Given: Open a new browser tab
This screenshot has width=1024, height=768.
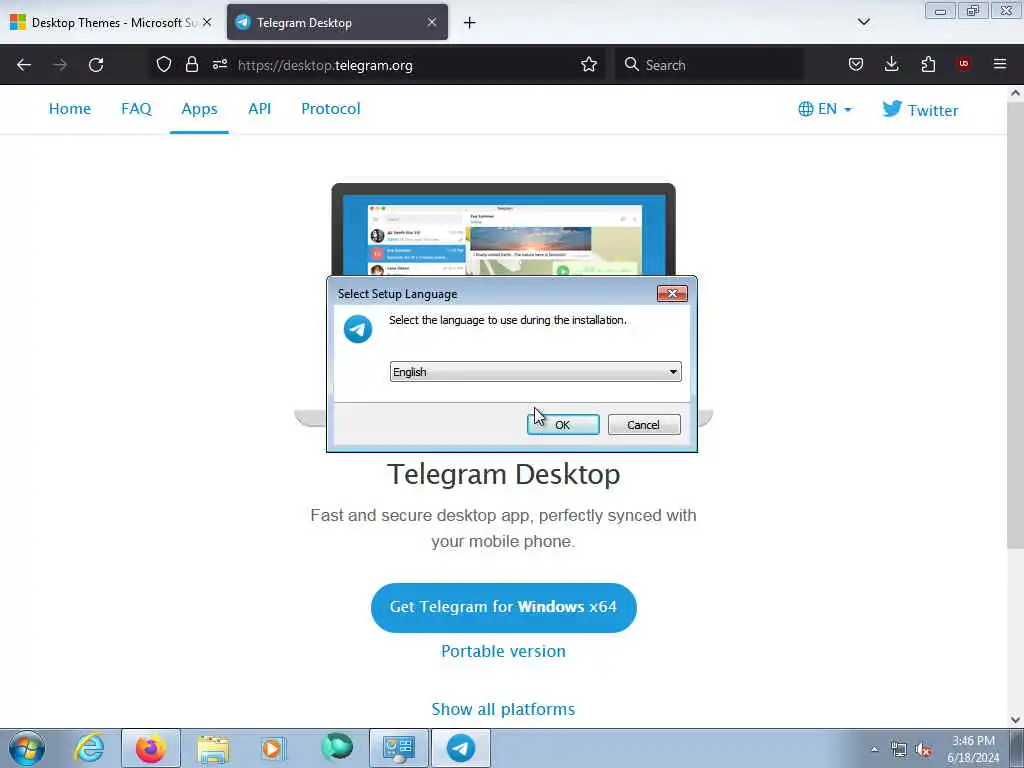Looking at the screenshot, I should click(470, 23).
